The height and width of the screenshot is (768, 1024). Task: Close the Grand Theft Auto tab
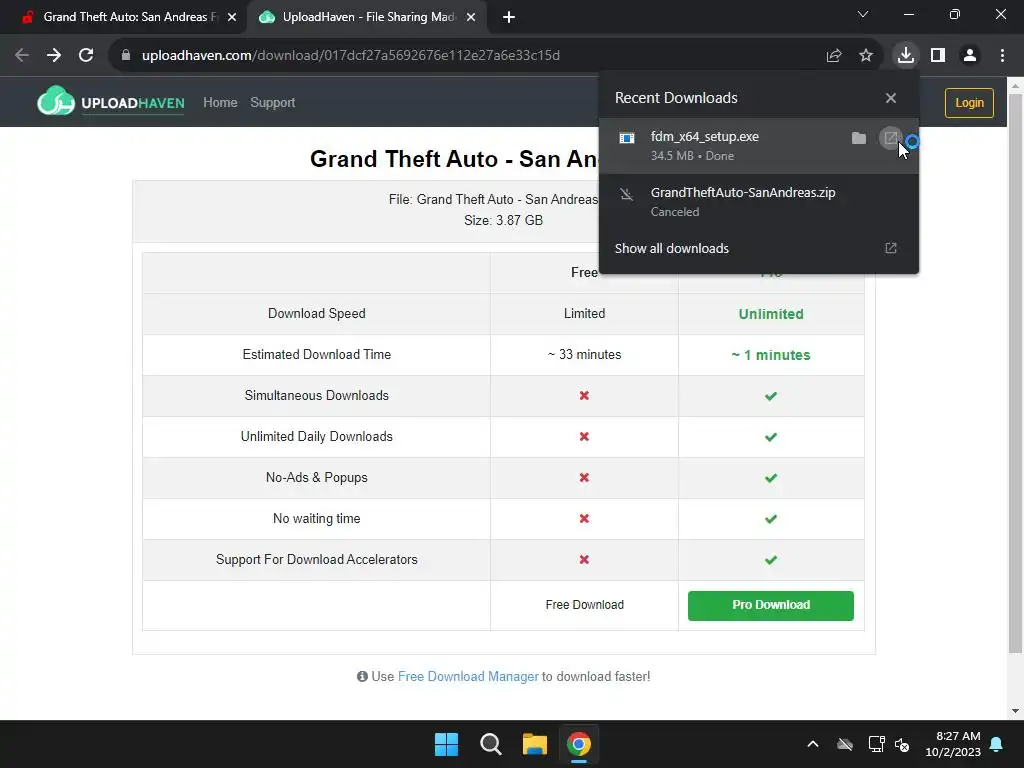pos(232,18)
